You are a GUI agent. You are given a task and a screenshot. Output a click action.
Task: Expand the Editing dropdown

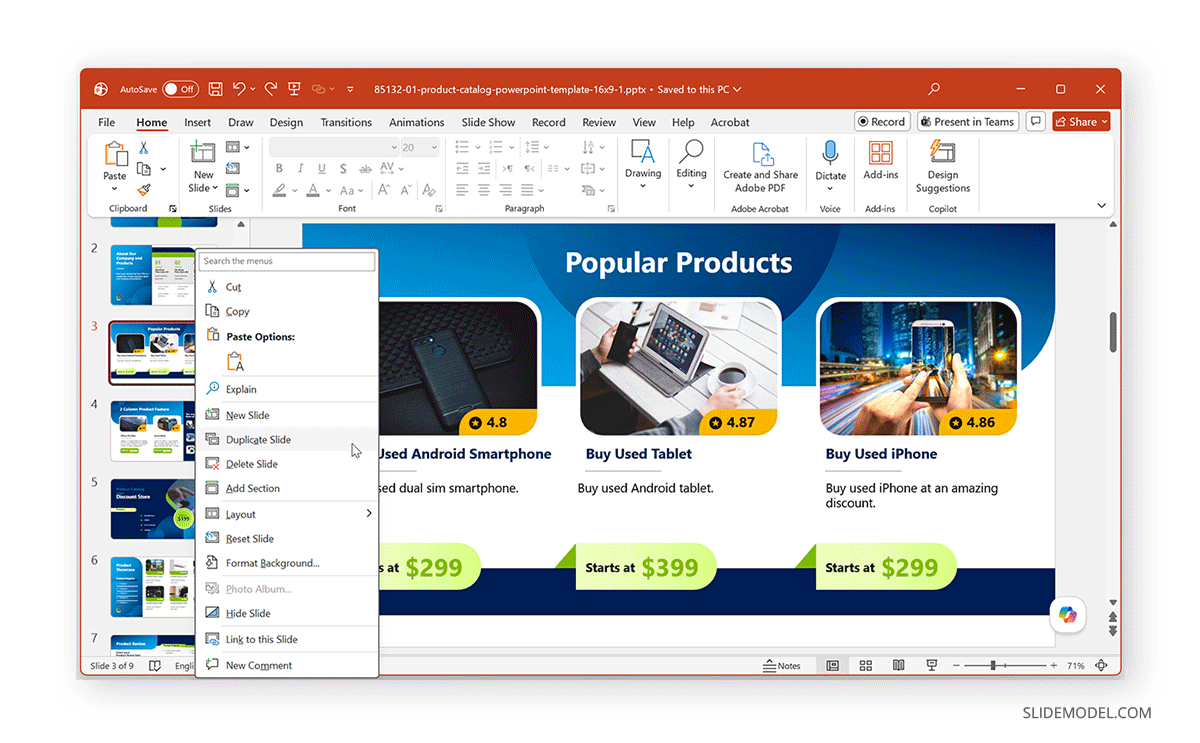pyautogui.click(x=691, y=187)
